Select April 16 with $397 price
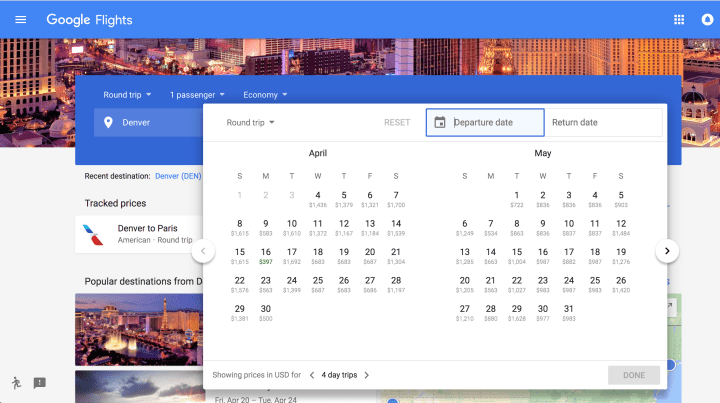720x403 pixels. click(x=266, y=256)
